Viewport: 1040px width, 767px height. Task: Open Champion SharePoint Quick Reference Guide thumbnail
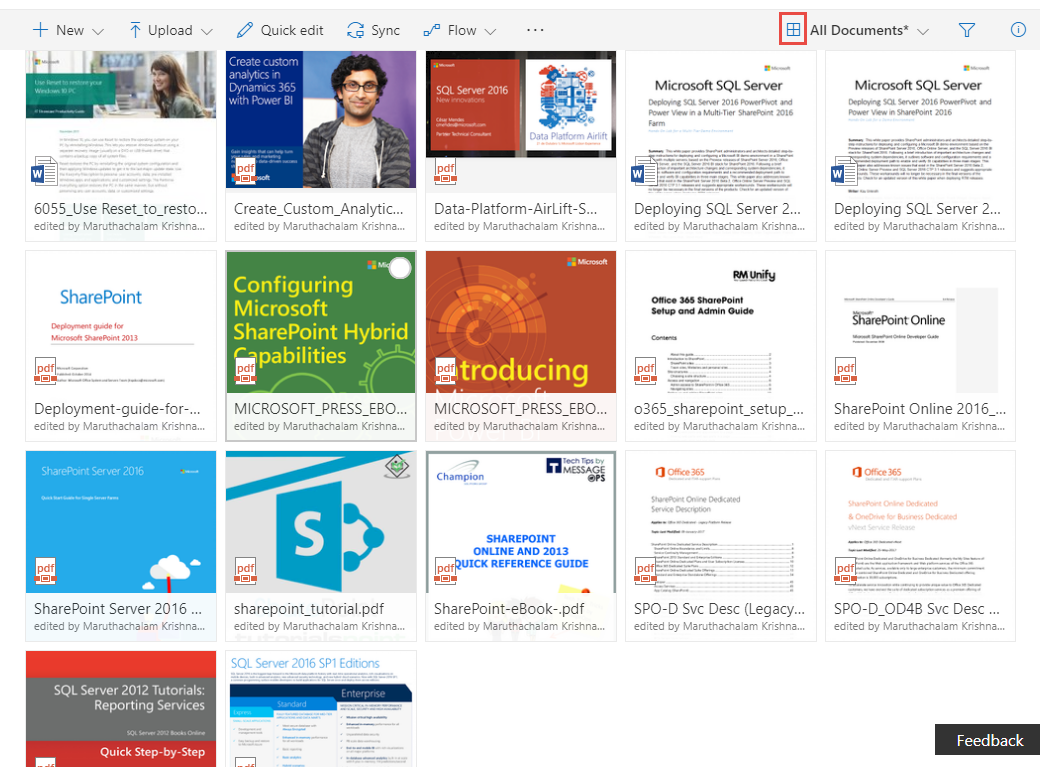521,522
